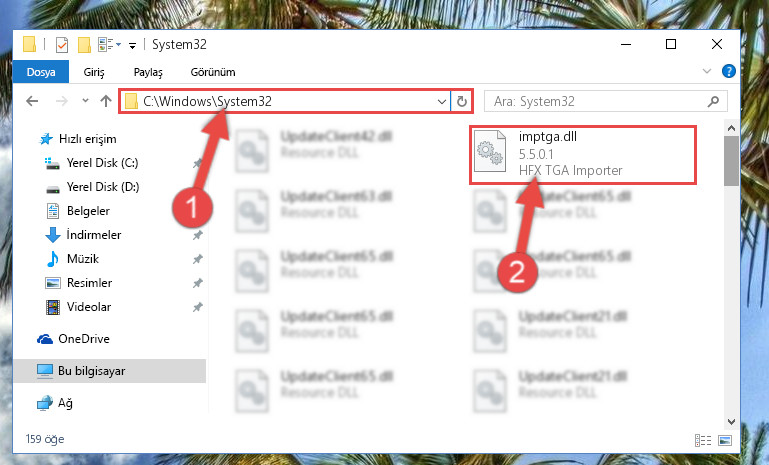Image resolution: width=769 pixels, height=465 pixels.
Task: Open the Dosya menu tab
Action: [41, 72]
